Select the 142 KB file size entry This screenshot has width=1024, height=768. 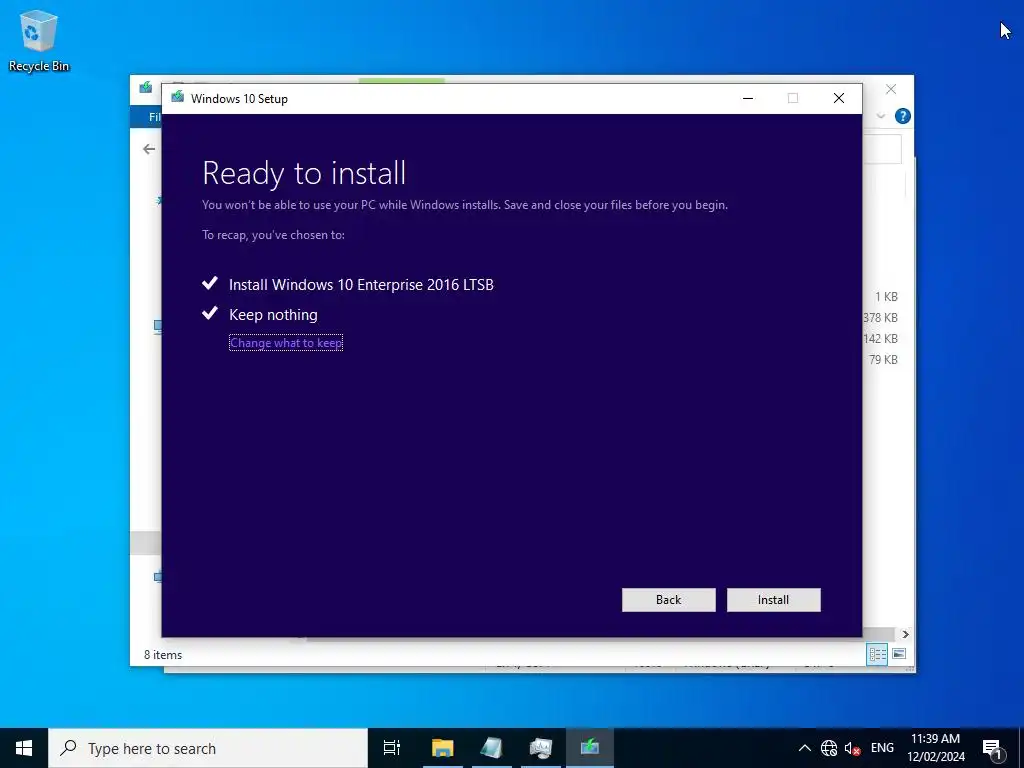[x=880, y=338]
